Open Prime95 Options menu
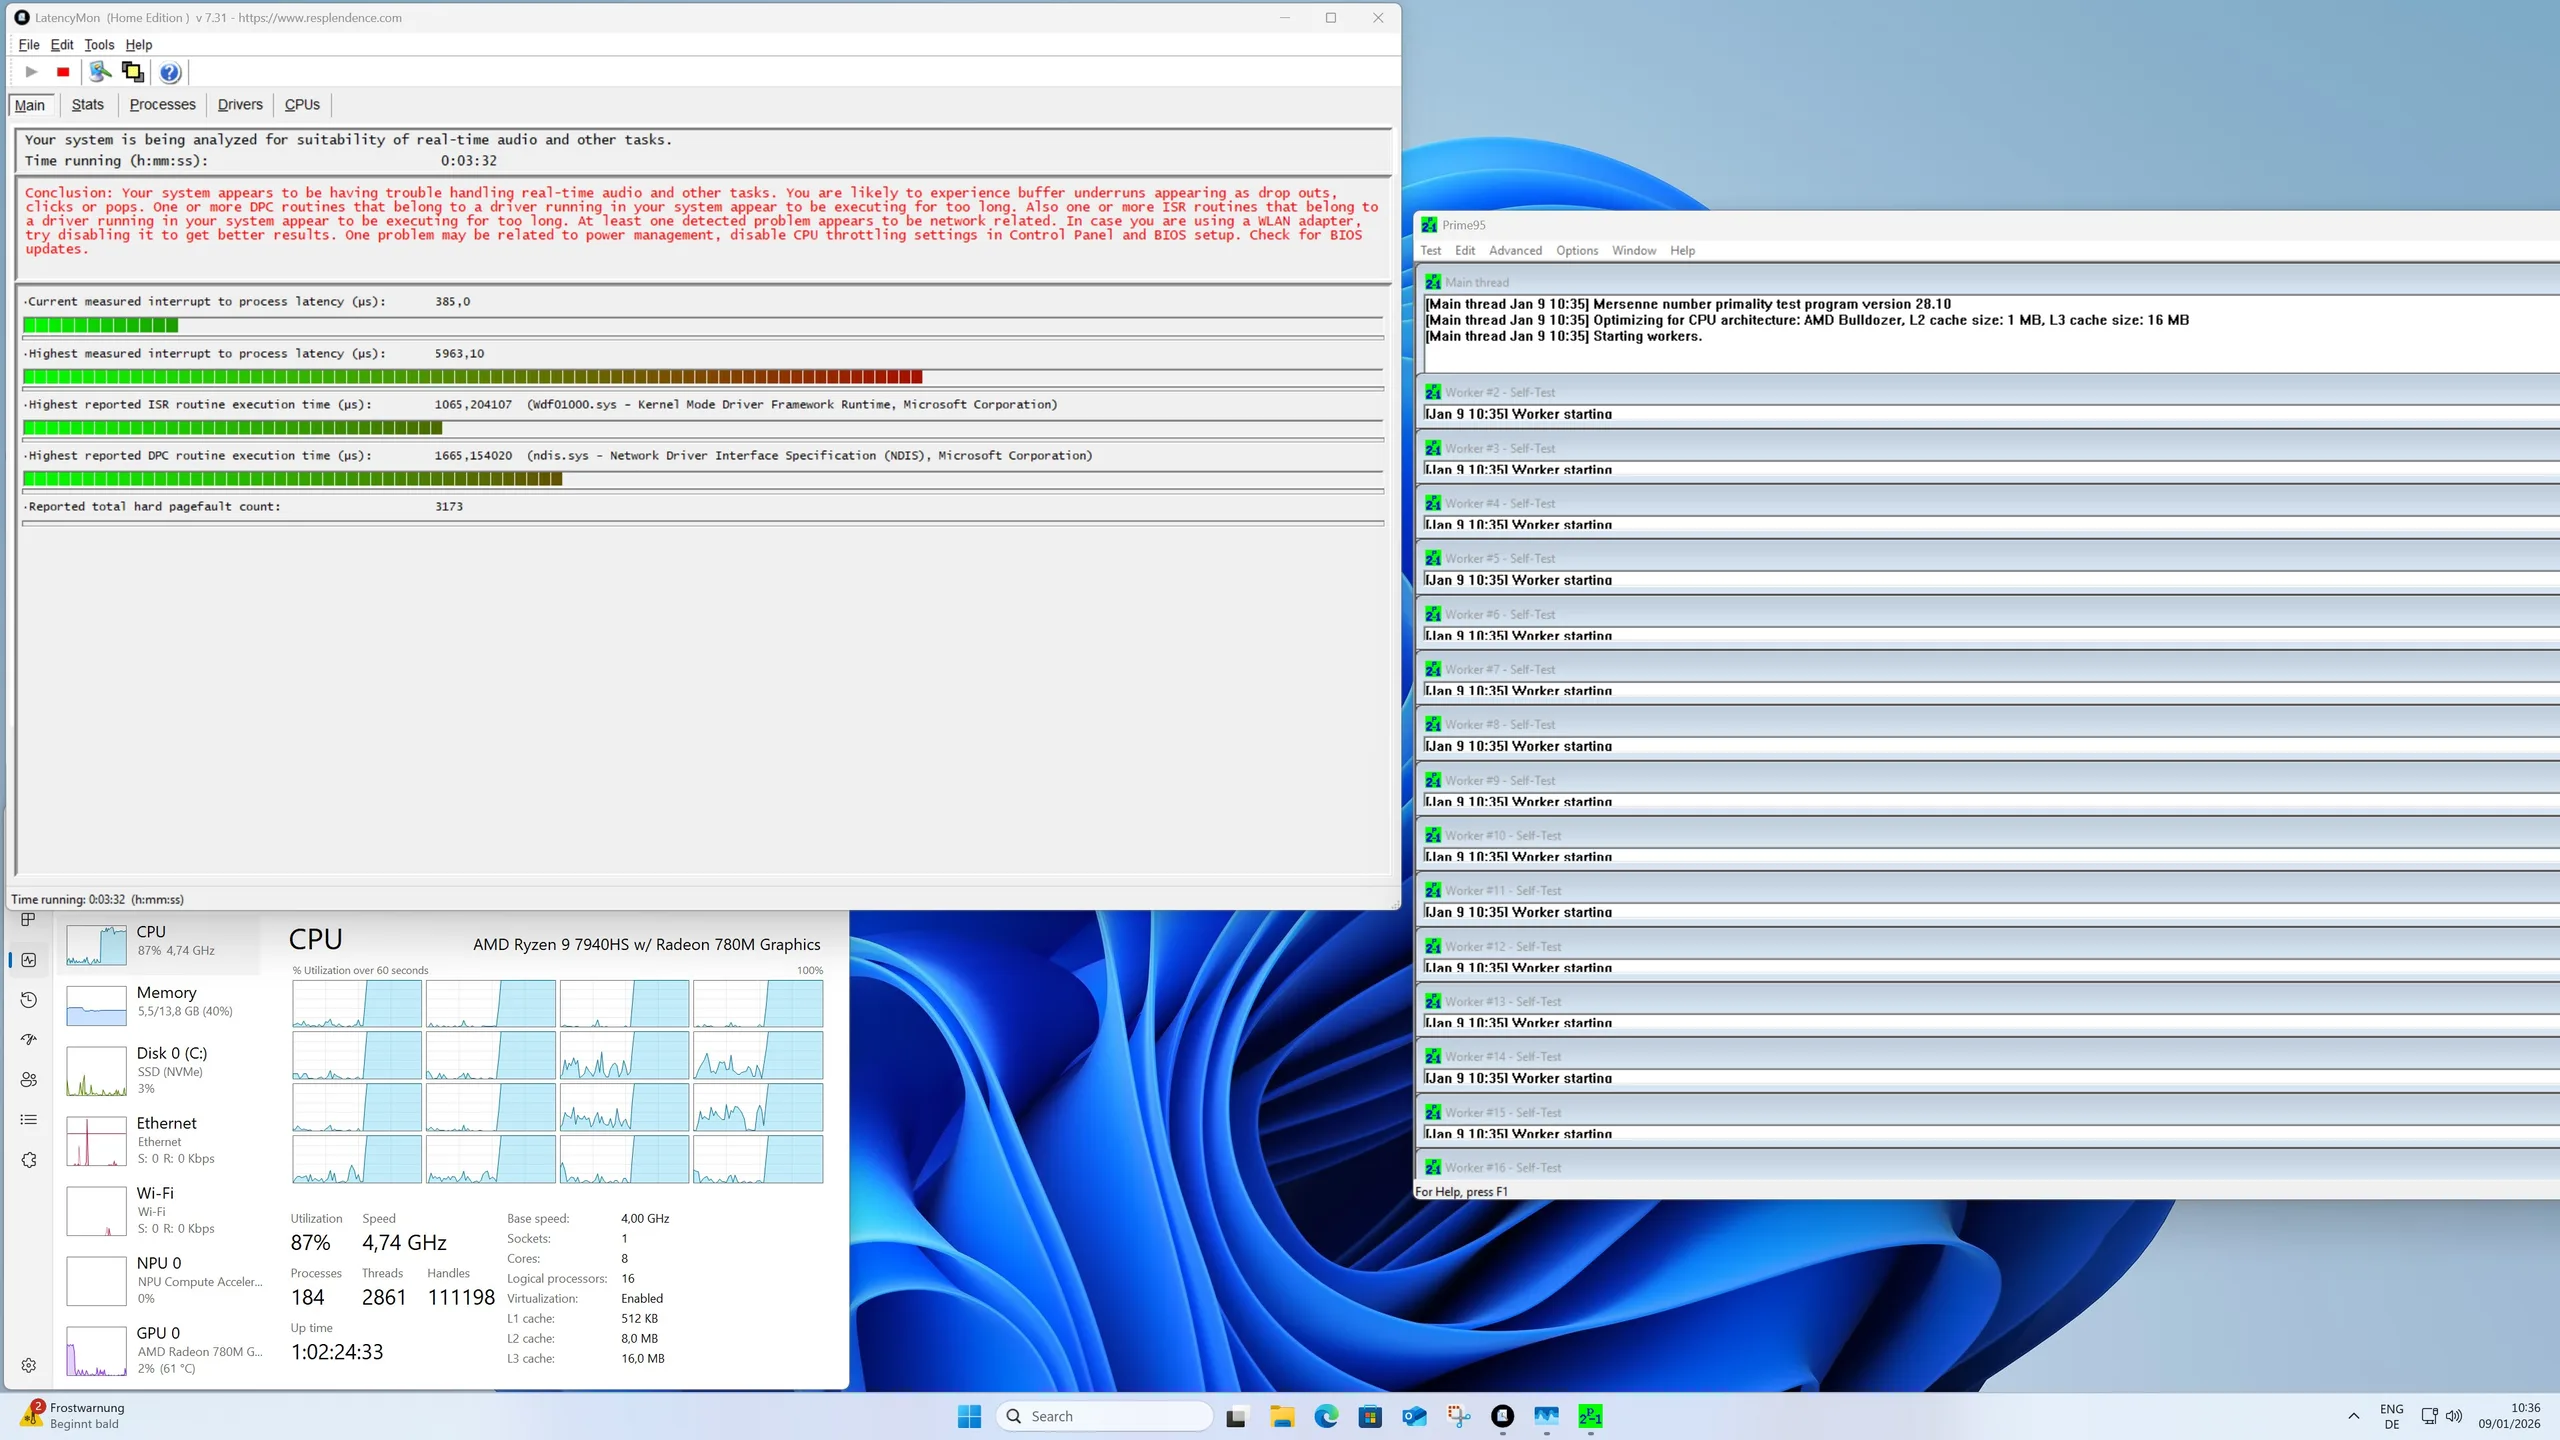Viewport: 2560px width, 1440px height. [1576, 251]
